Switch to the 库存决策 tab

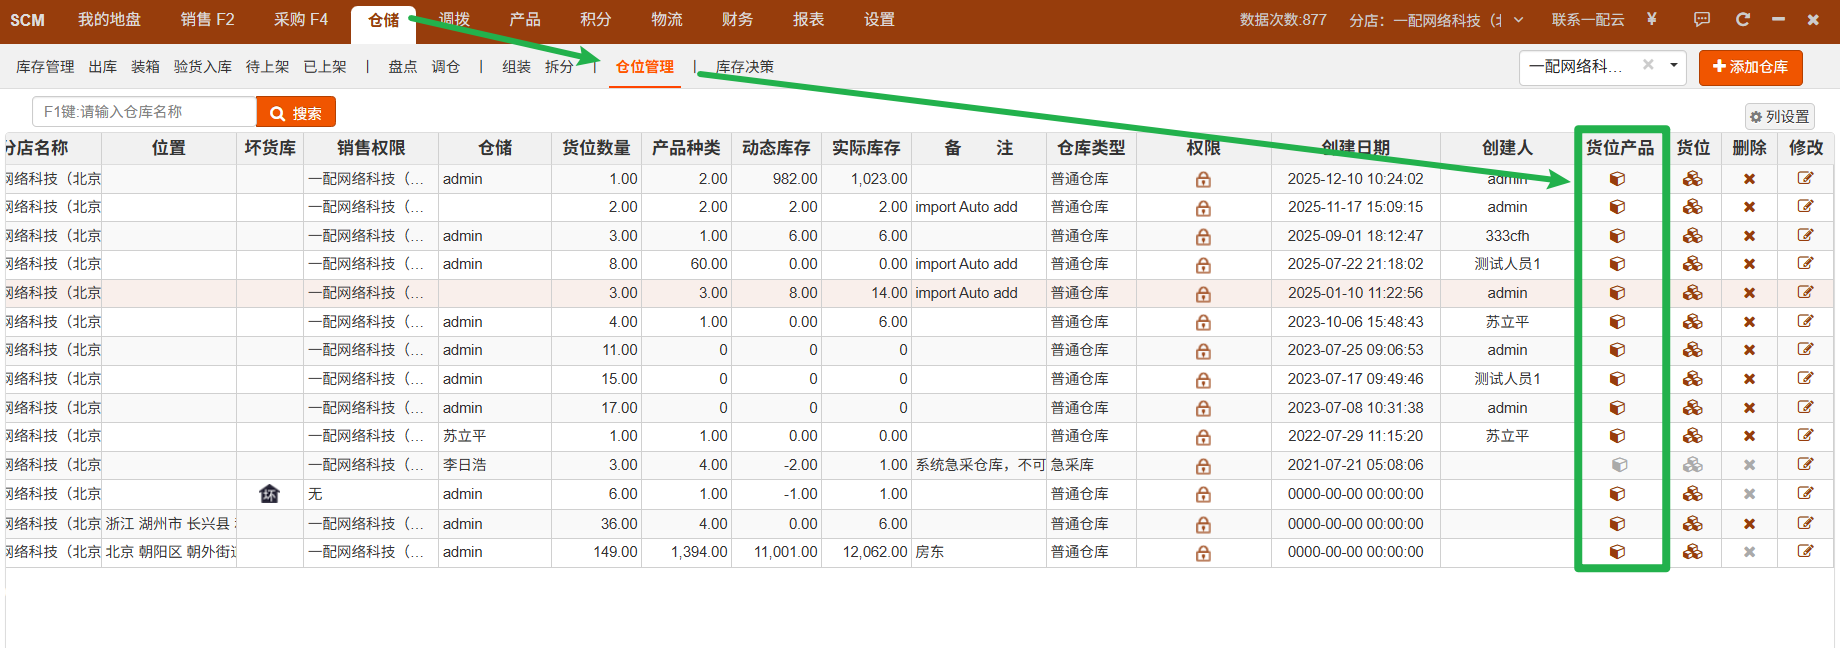pyautogui.click(x=744, y=67)
